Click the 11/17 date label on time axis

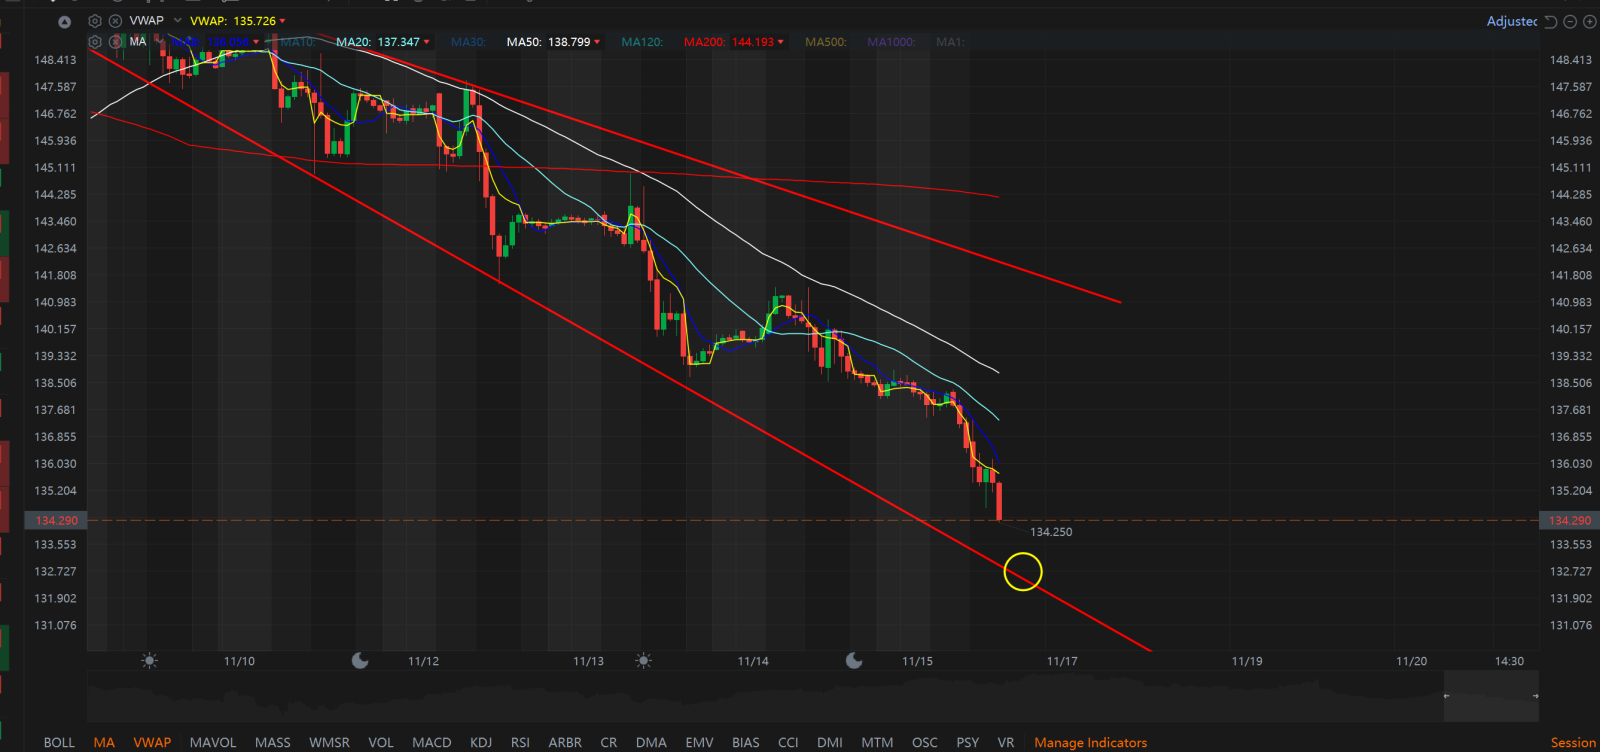coord(1062,661)
